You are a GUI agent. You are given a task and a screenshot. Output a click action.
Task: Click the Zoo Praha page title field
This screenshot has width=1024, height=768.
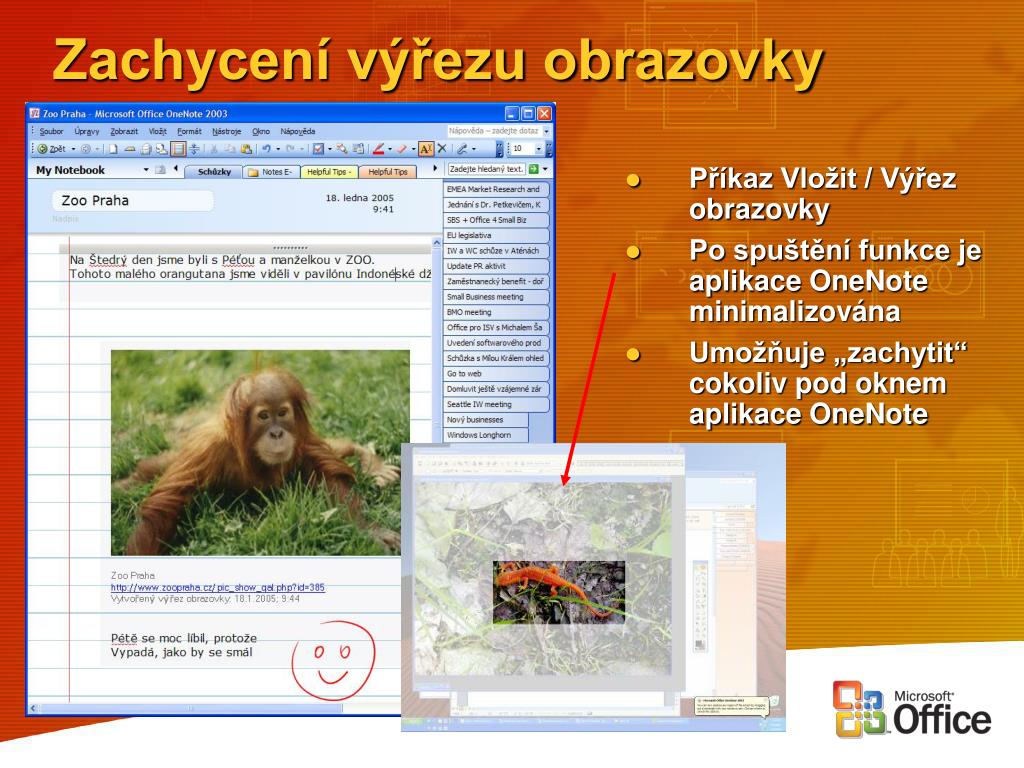click(133, 200)
